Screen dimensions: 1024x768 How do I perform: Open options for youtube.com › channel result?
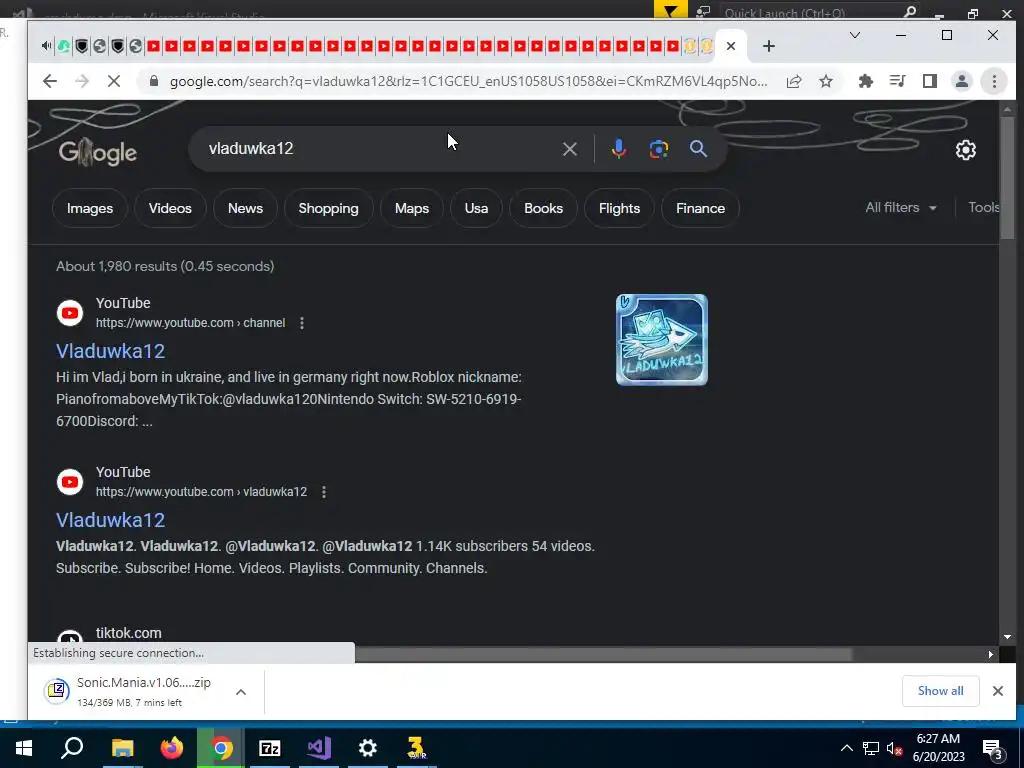click(x=302, y=323)
